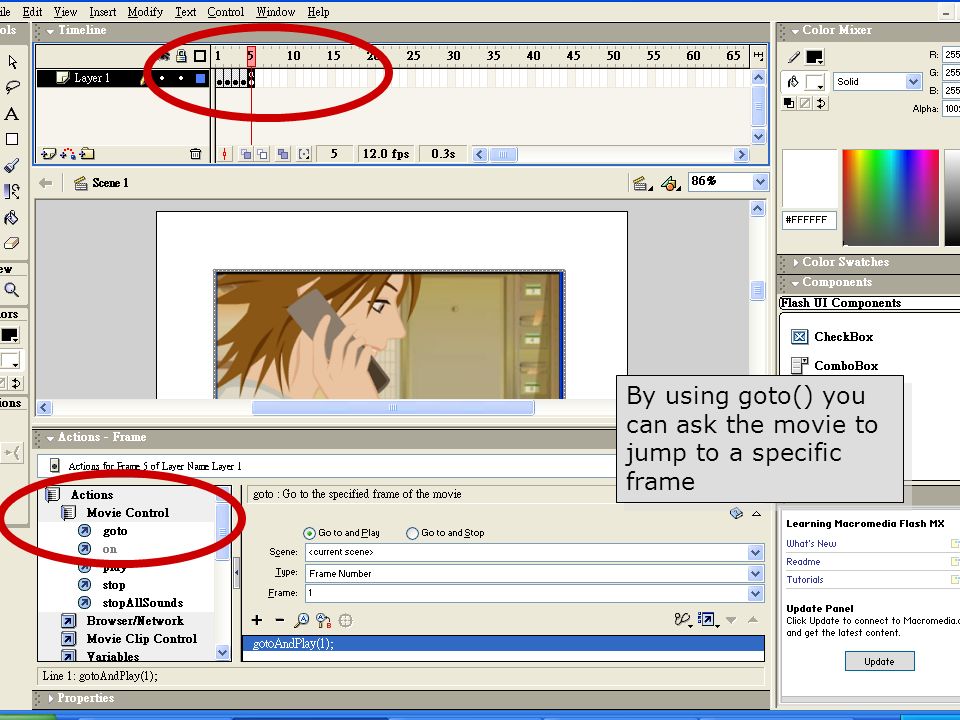Collapse the Components panel

pos(795,283)
